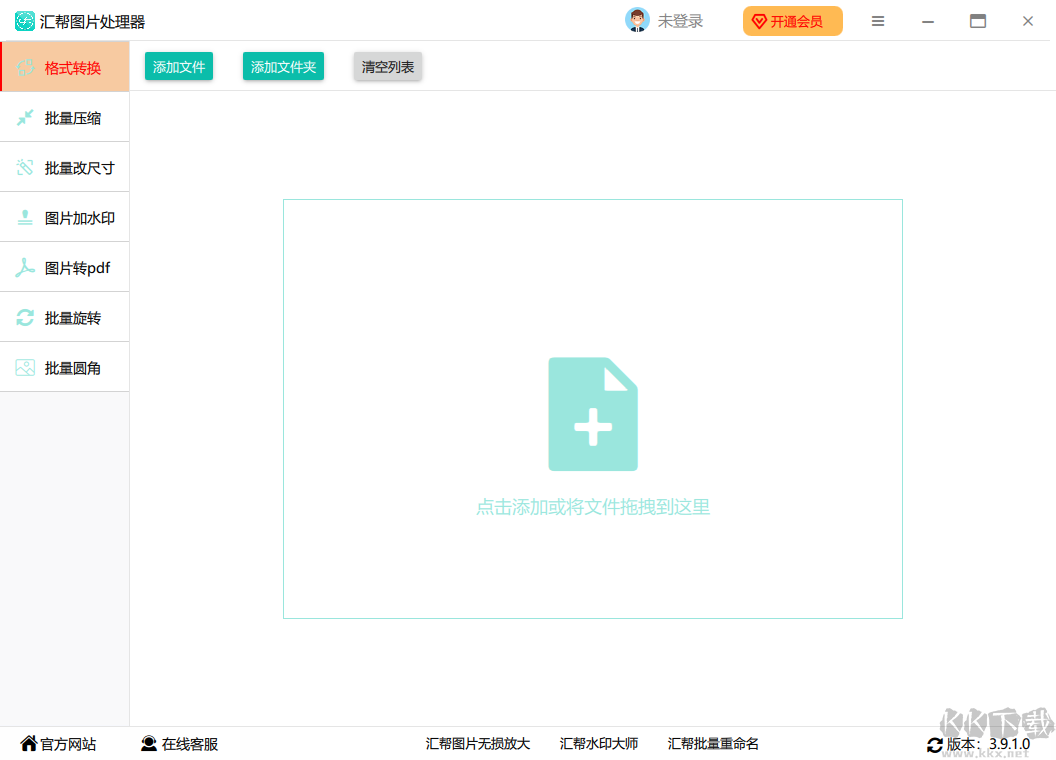Click the 批量改尺寸 resize icon
This screenshot has width=1056, height=760.
pyautogui.click(x=25, y=168)
